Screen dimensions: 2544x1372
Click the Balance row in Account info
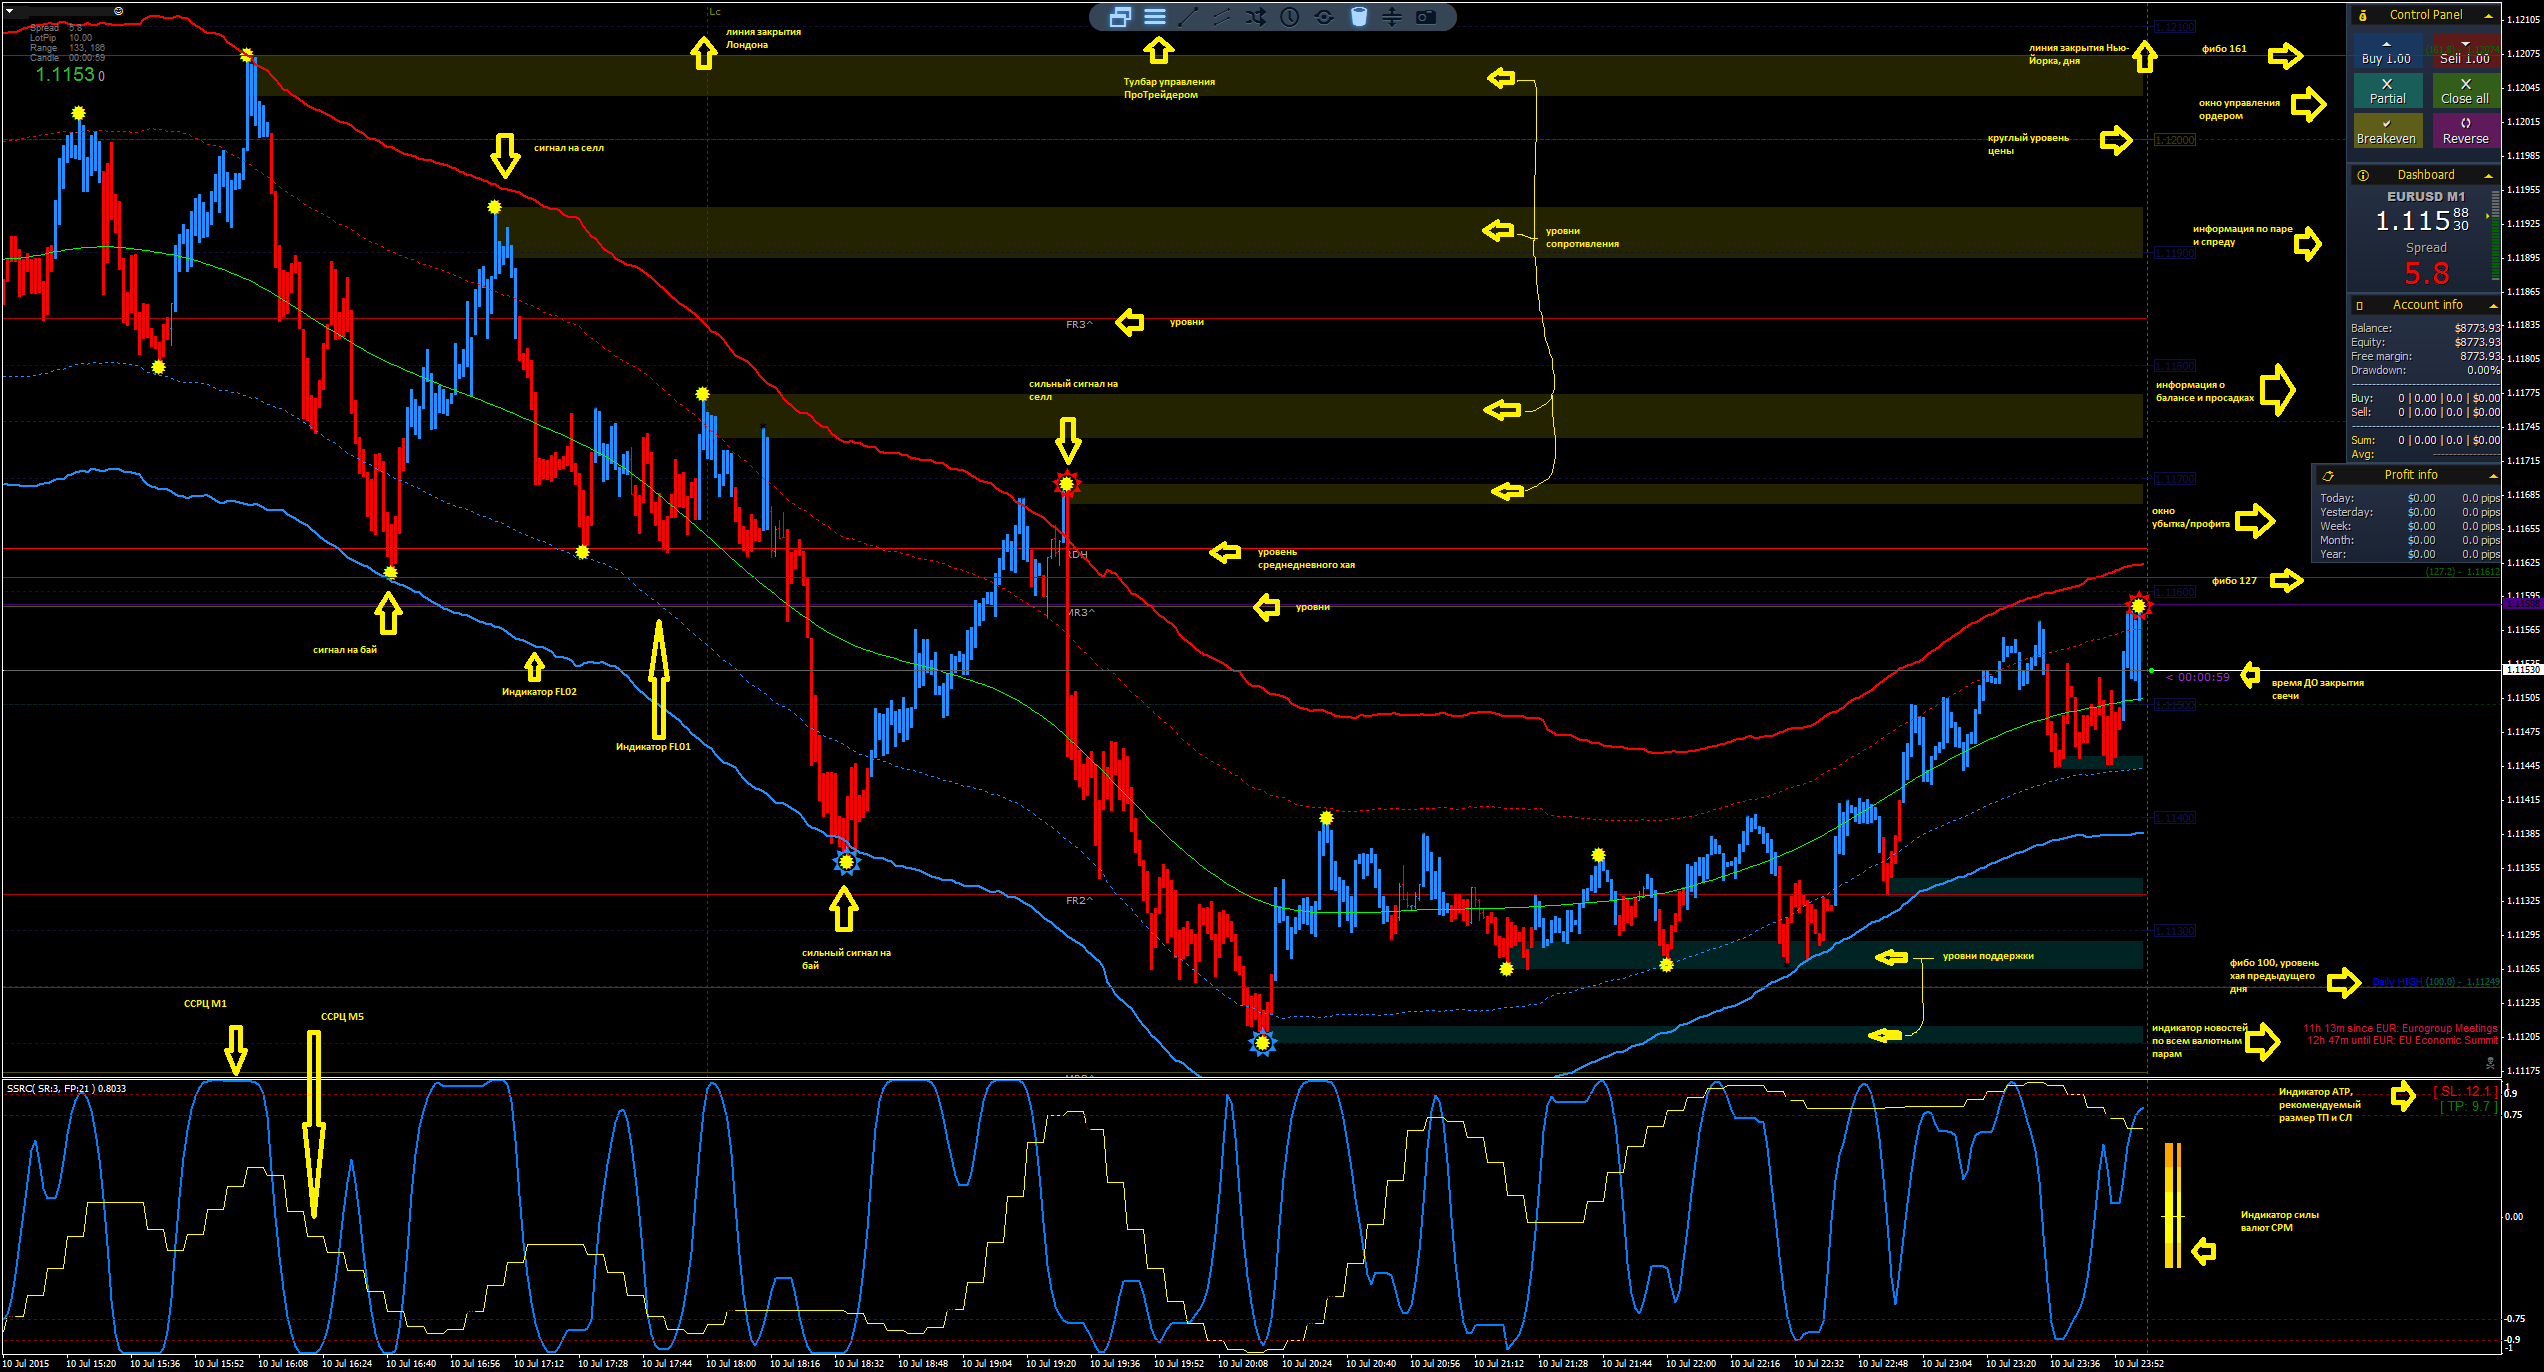point(2425,328)
